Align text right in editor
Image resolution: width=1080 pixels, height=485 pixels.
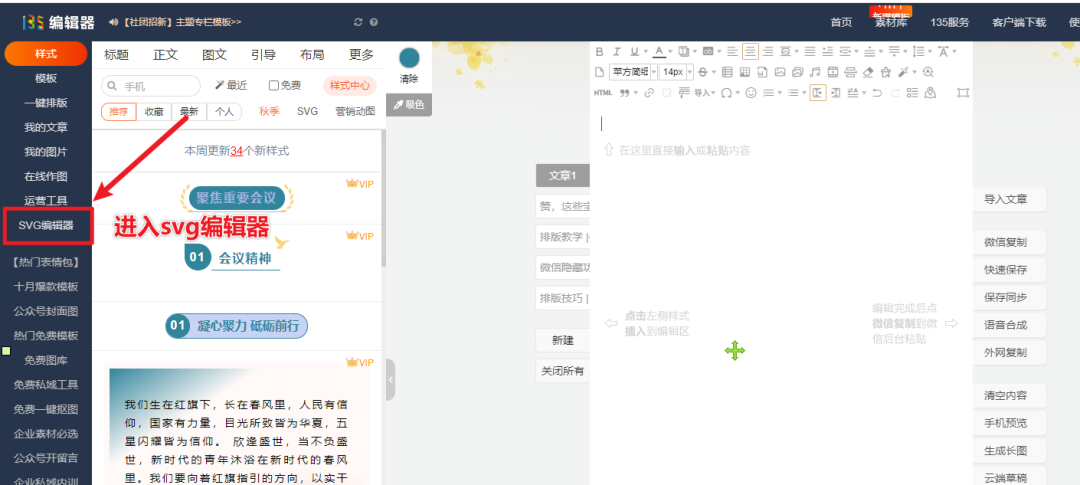[x=768, y=51]
